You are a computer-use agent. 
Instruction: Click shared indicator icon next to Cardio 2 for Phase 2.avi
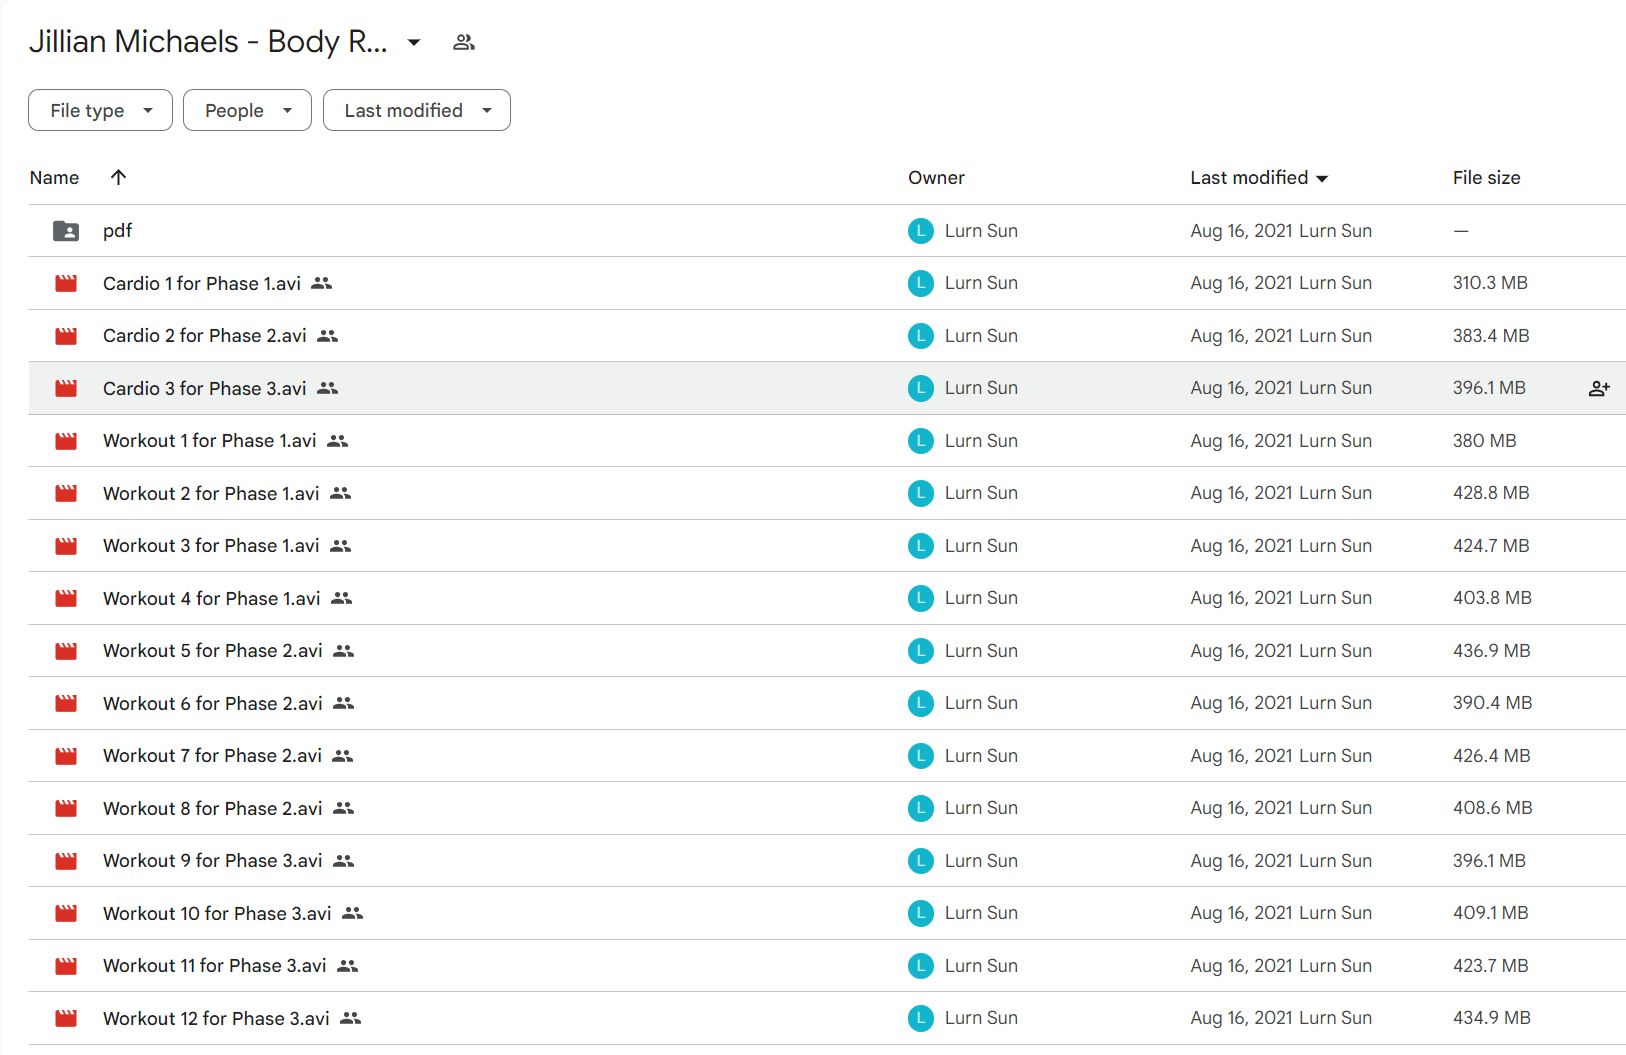tap(327, 336)
